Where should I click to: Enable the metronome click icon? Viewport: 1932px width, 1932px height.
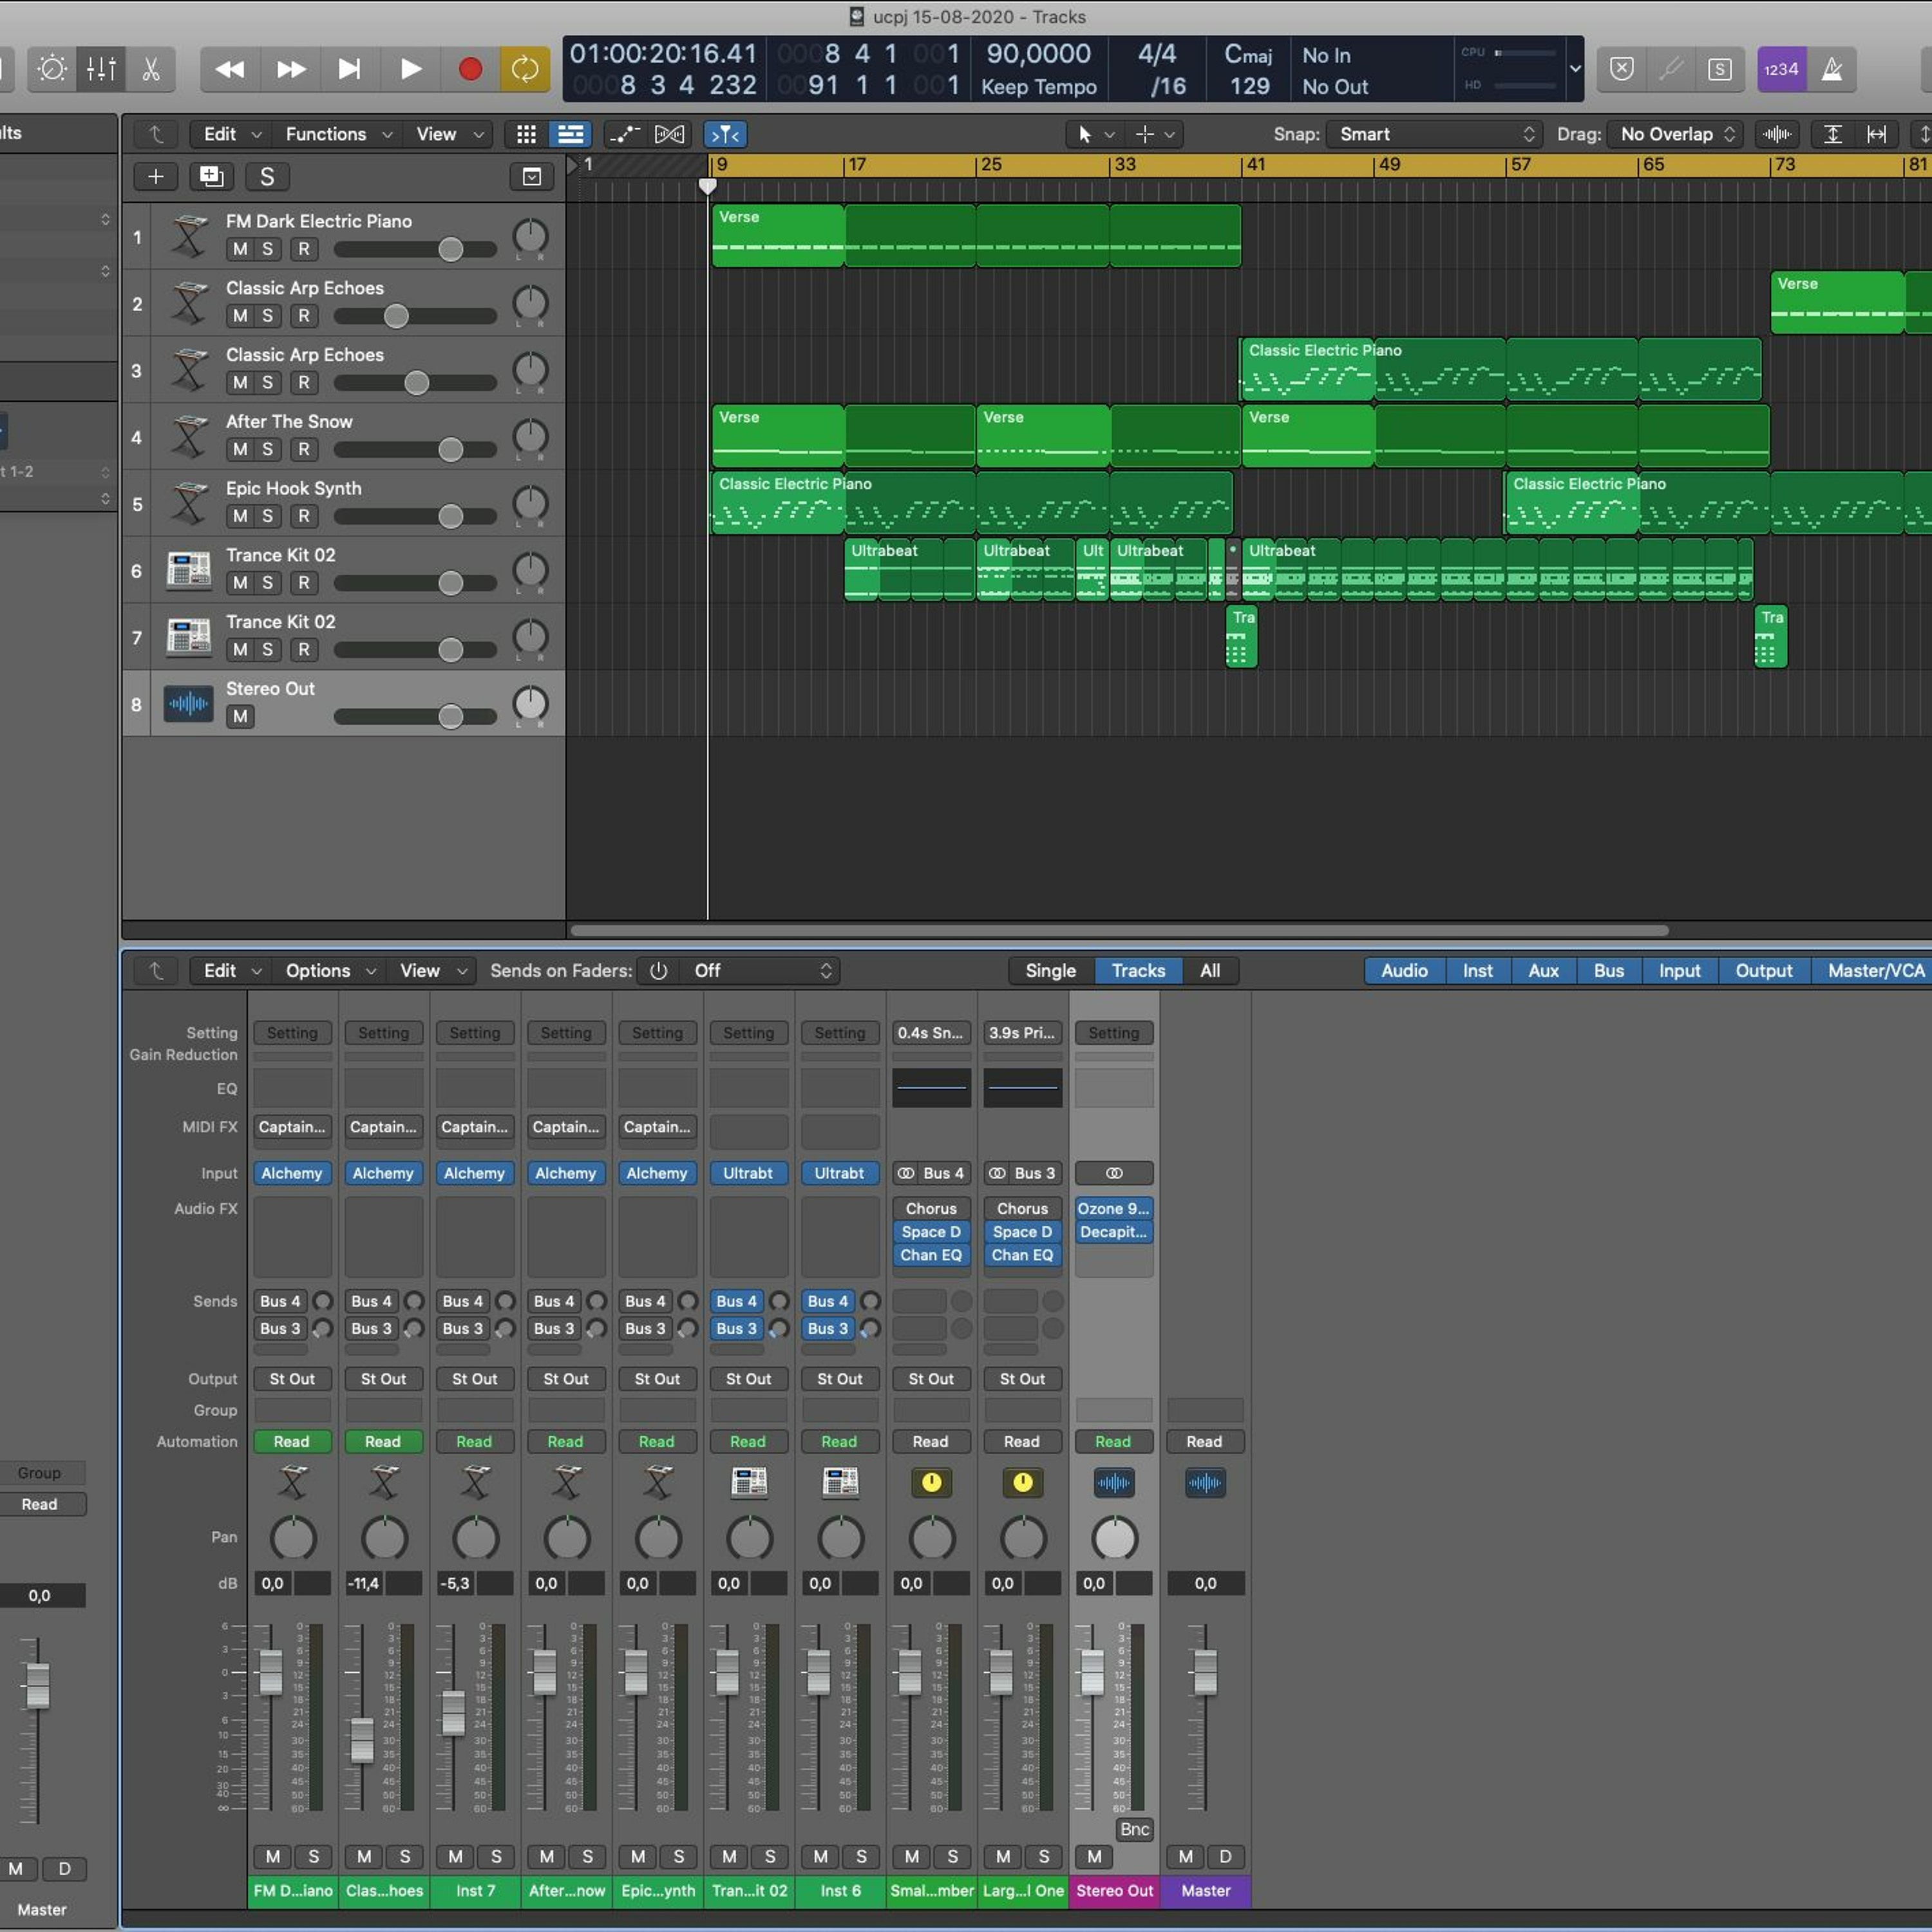coord(1831,69)
